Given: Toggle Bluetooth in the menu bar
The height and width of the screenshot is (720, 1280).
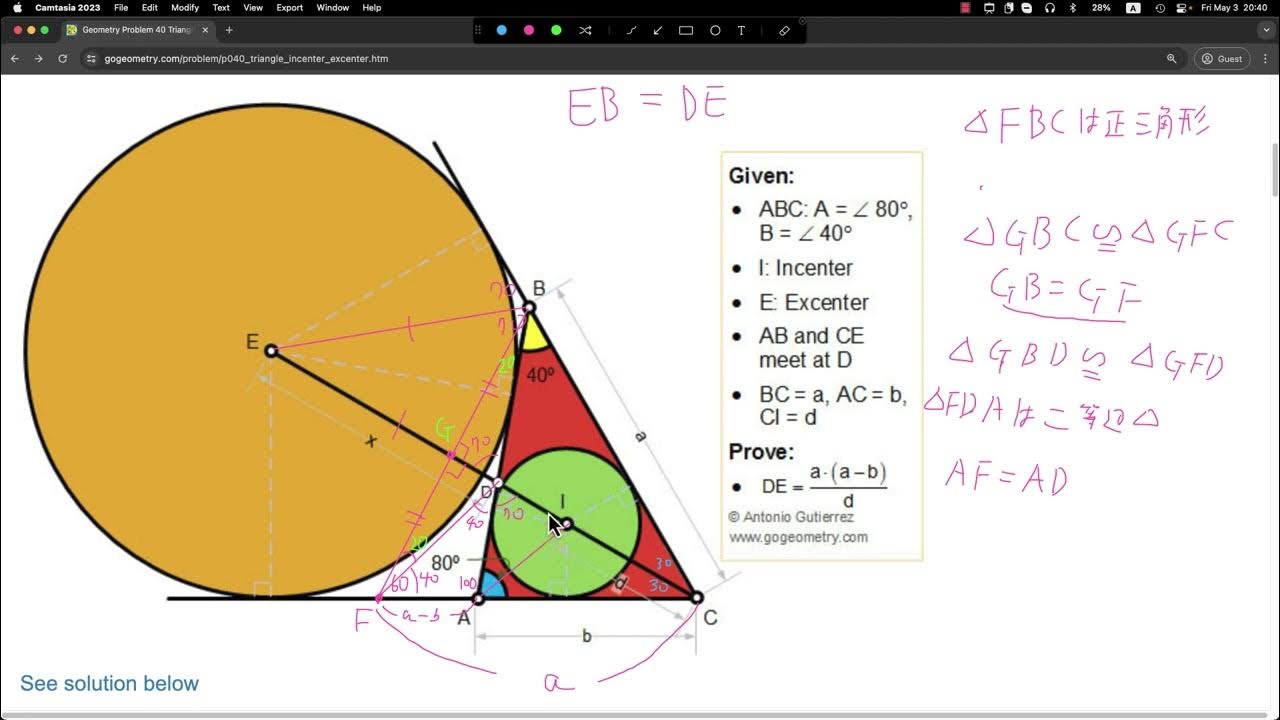Looking at the screenshot, I should [x=1071, y=8].
